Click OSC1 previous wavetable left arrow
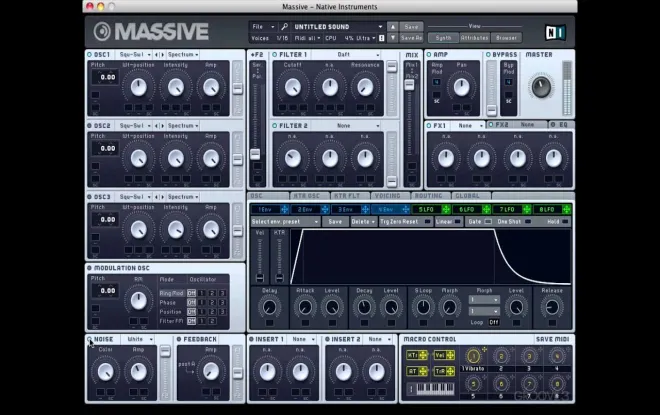Viewport: 660px width, 415px height. tap(157, 55)
